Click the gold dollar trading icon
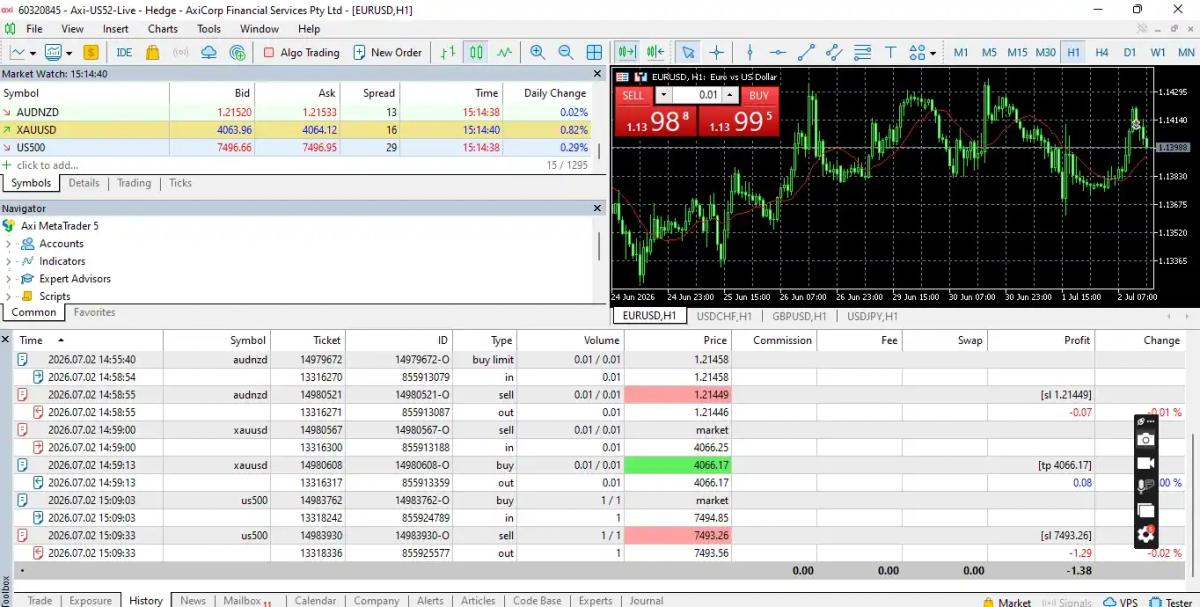Viewport: 1200px width, 607px height. click(91, 52)
